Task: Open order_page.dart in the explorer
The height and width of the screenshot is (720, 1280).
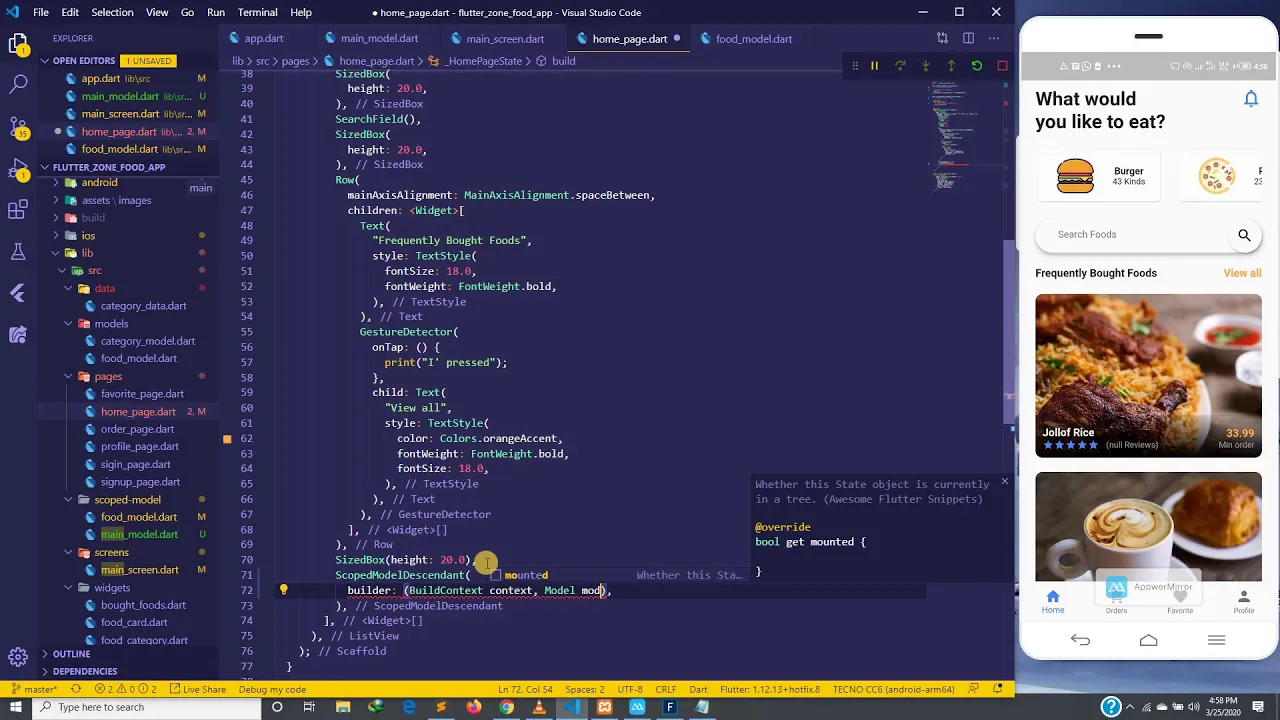Action: [137, 429]
